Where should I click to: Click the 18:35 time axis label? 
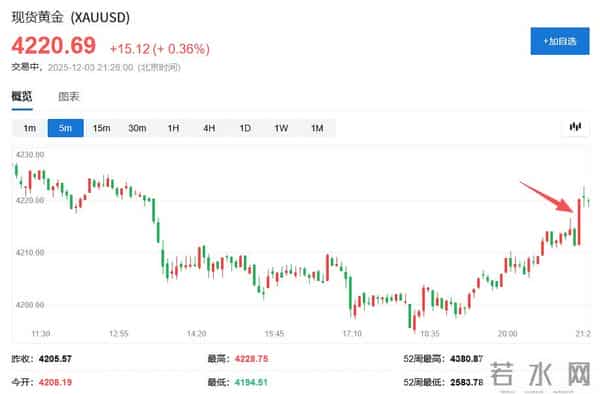[x=430, y=334]
